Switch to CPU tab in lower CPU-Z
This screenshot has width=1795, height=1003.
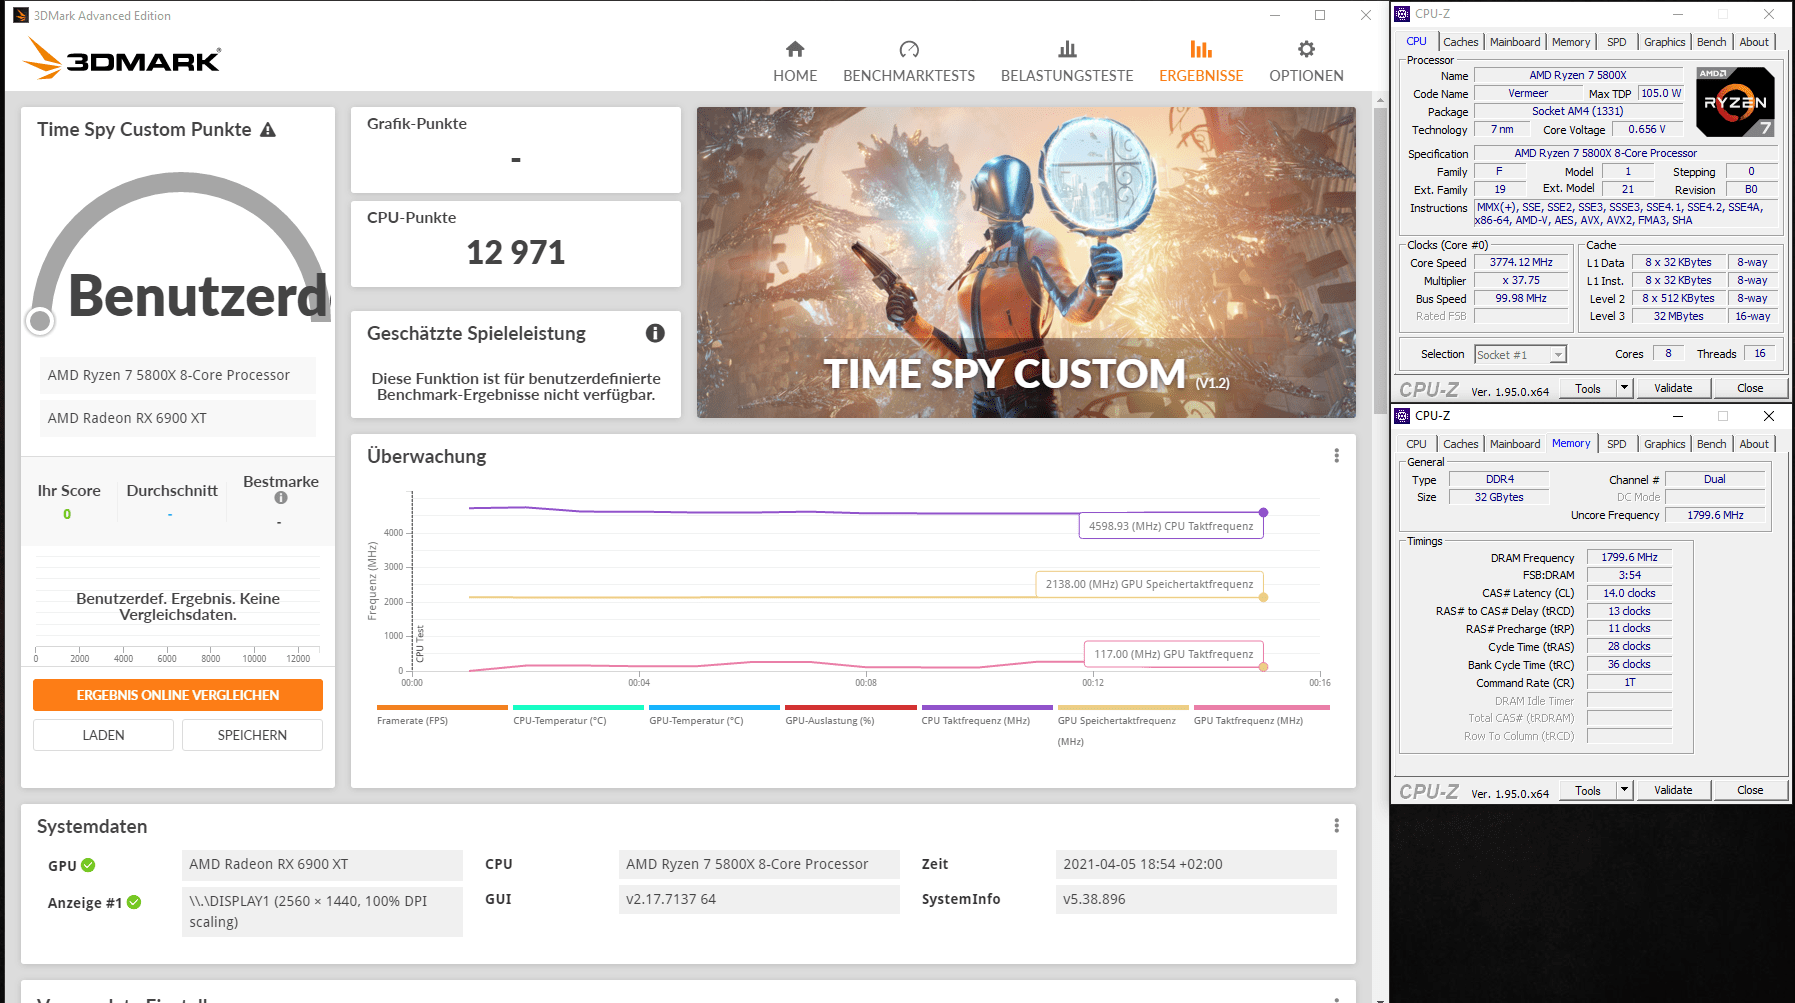click(x=1417, y=444)
